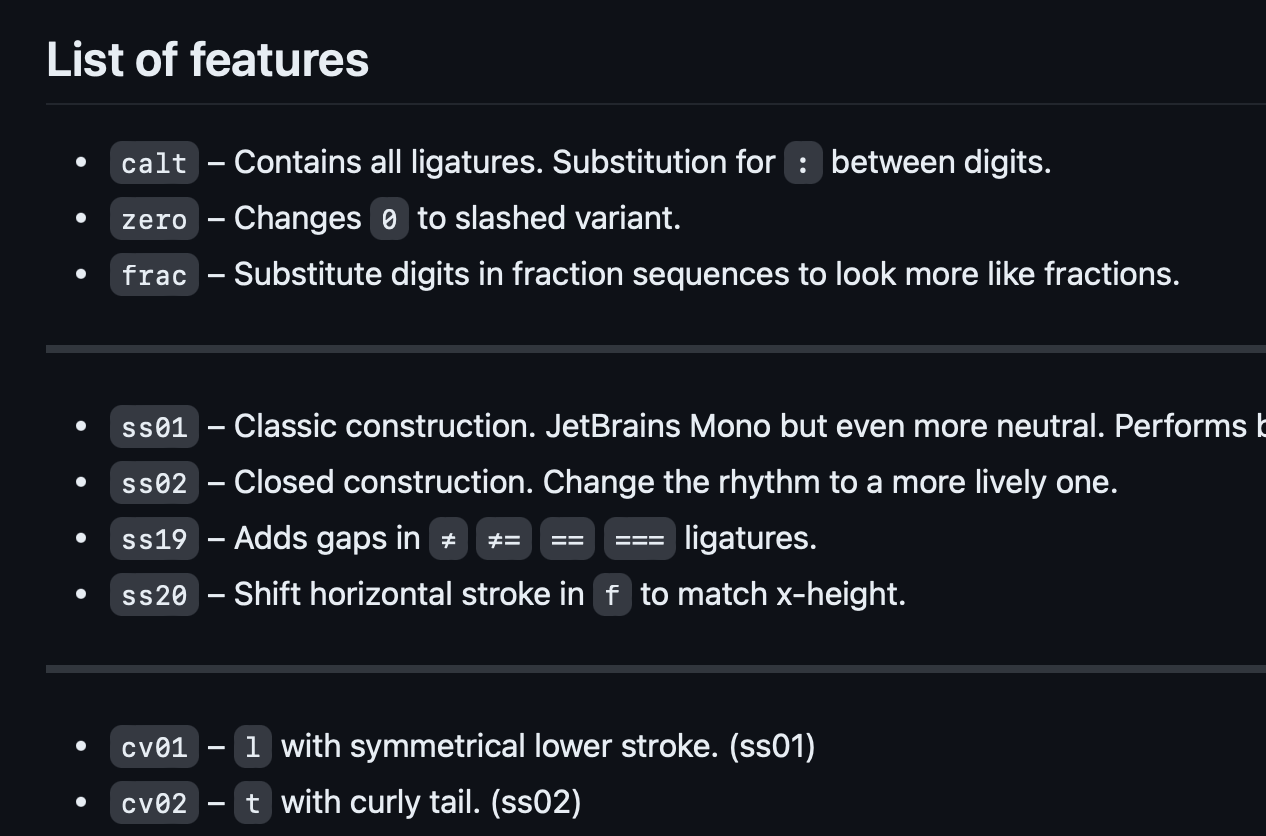Screen dimensions: 1266x836
Task: Click the == ligature code badge
Action: tap(568, 539)
